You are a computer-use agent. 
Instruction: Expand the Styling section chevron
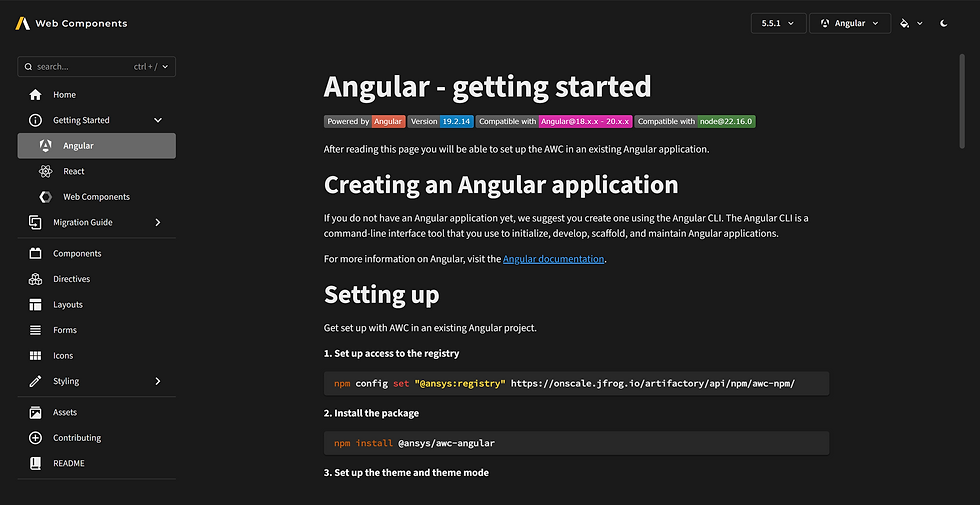[x=158, y=381]
